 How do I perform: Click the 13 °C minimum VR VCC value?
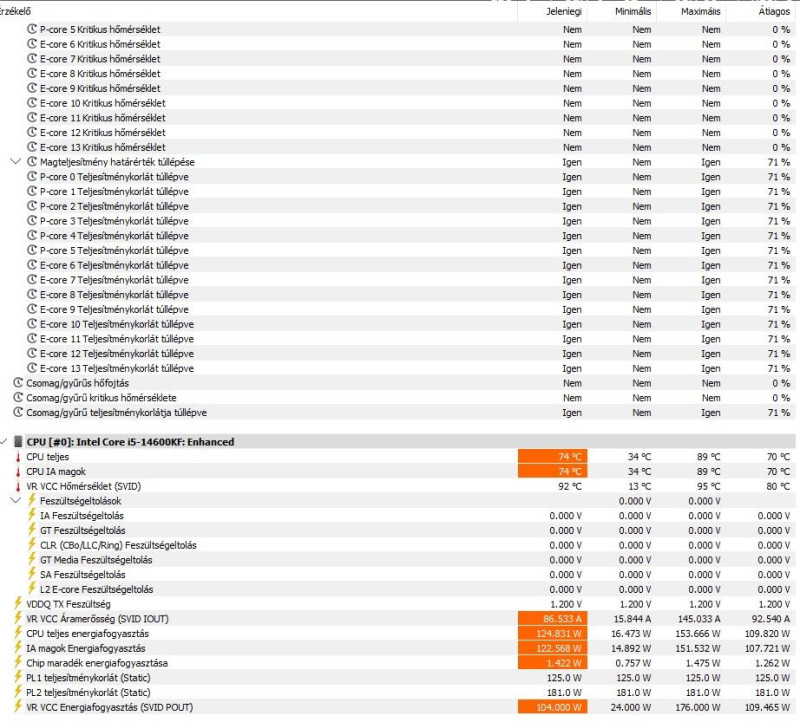[x=639, y=486]
